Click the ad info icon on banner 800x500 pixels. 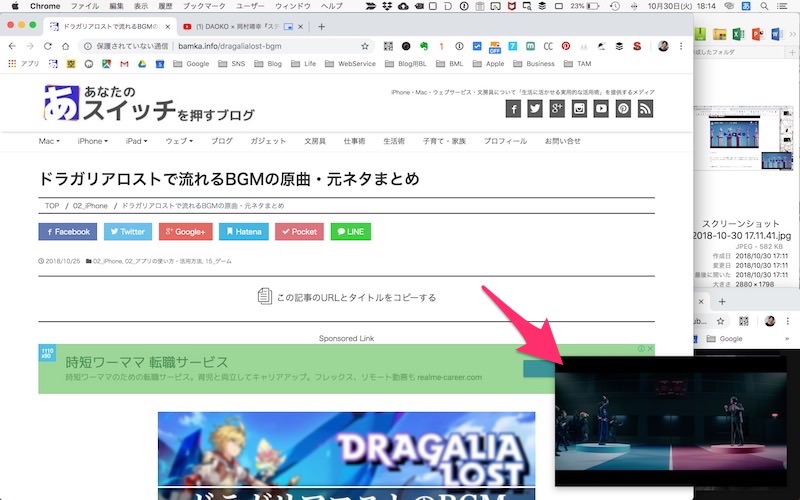coord(641,348)
